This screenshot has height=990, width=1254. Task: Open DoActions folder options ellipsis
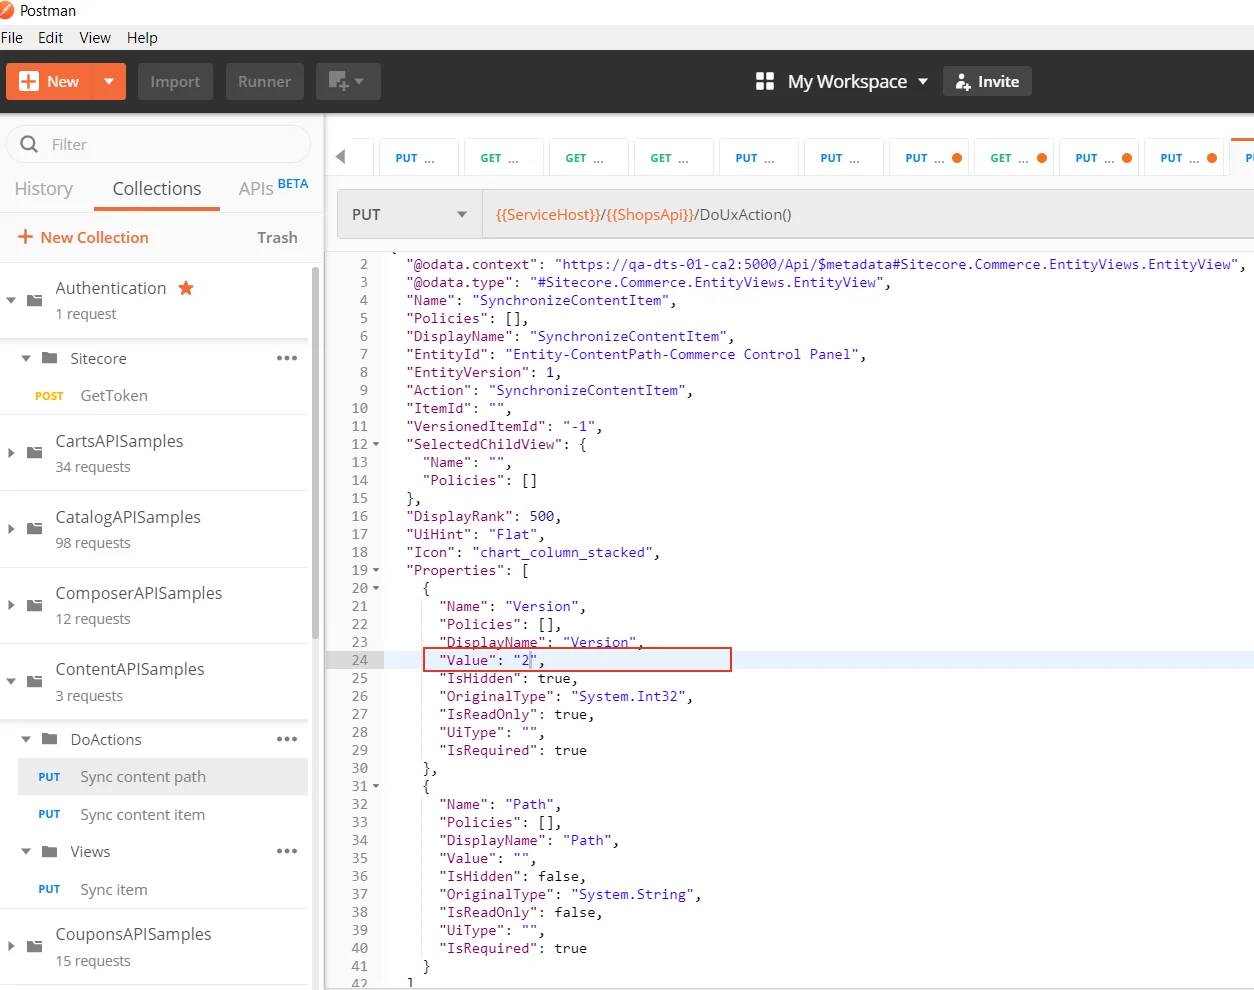(x=287, y=739)
